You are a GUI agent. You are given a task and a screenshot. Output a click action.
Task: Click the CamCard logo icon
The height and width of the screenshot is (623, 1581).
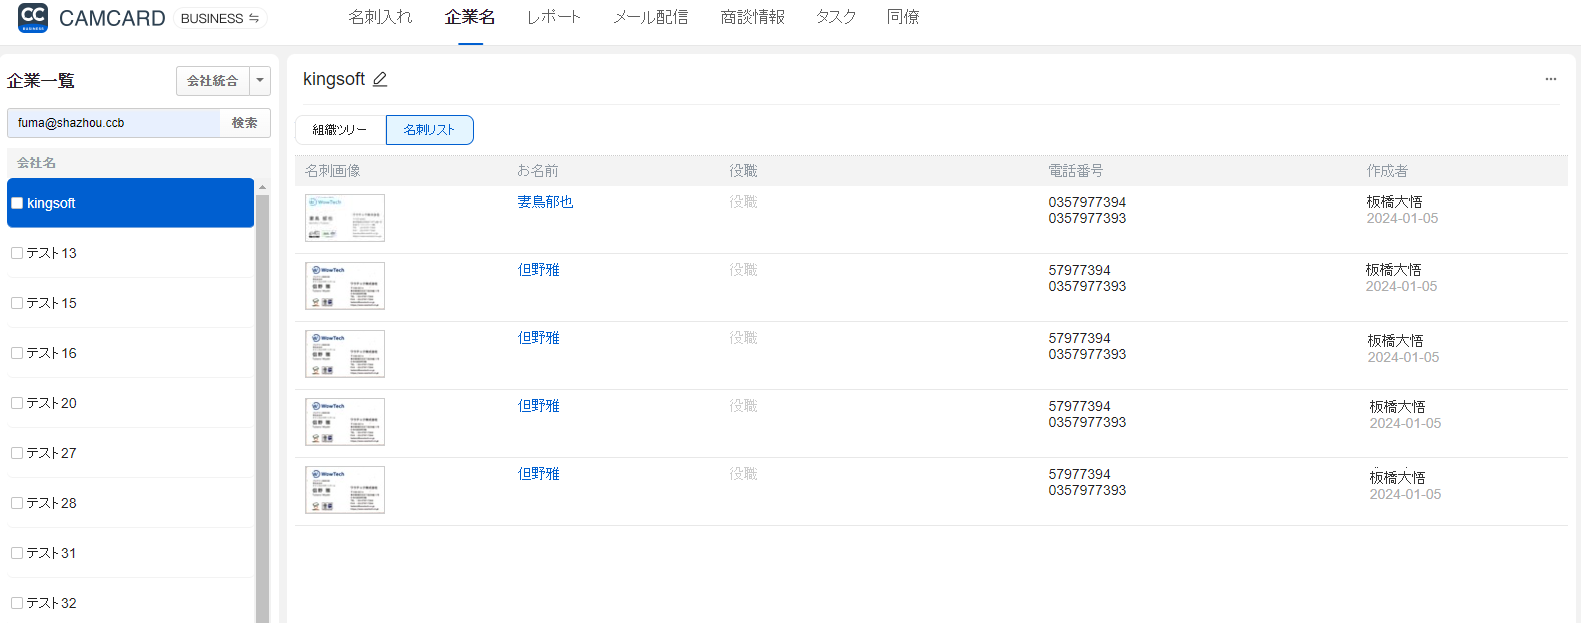(33, 17)
